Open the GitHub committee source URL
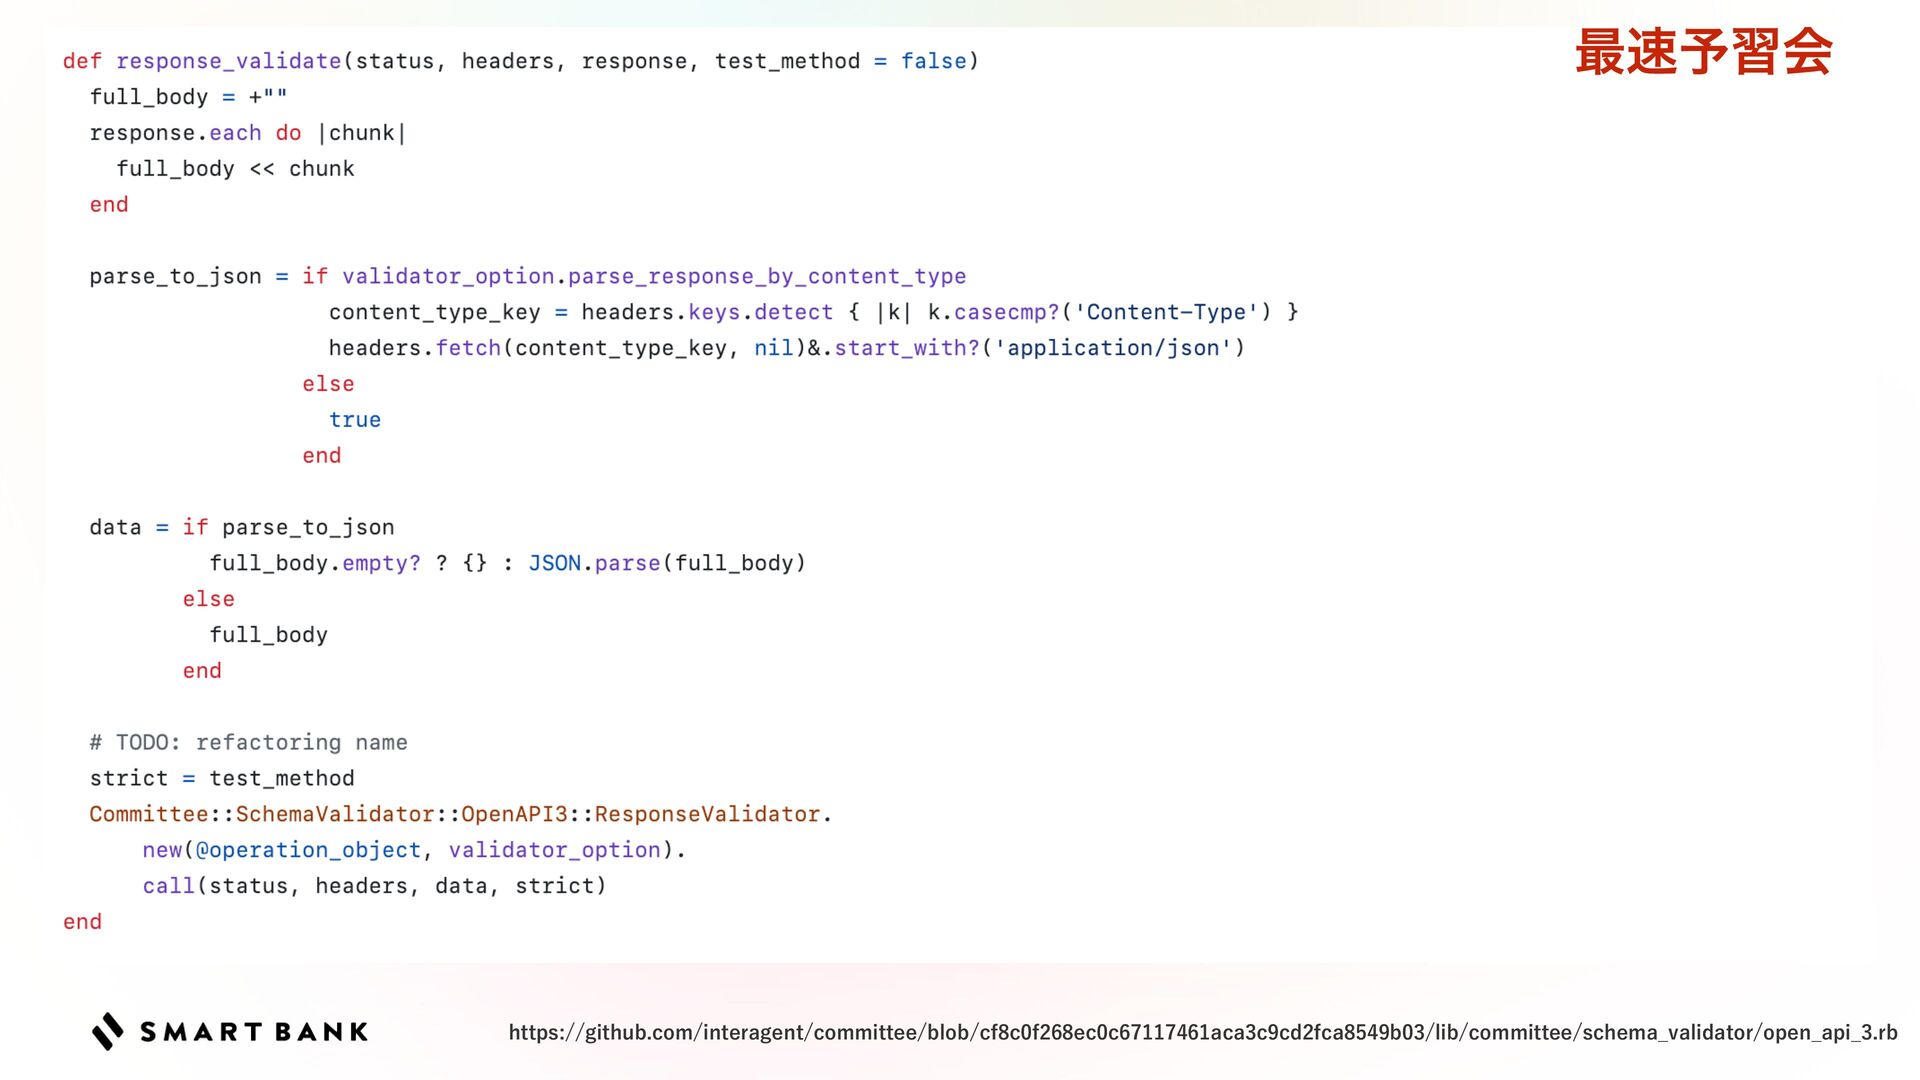The height and width of the screenshot is (1080, 1920). pos(1202,1032)
